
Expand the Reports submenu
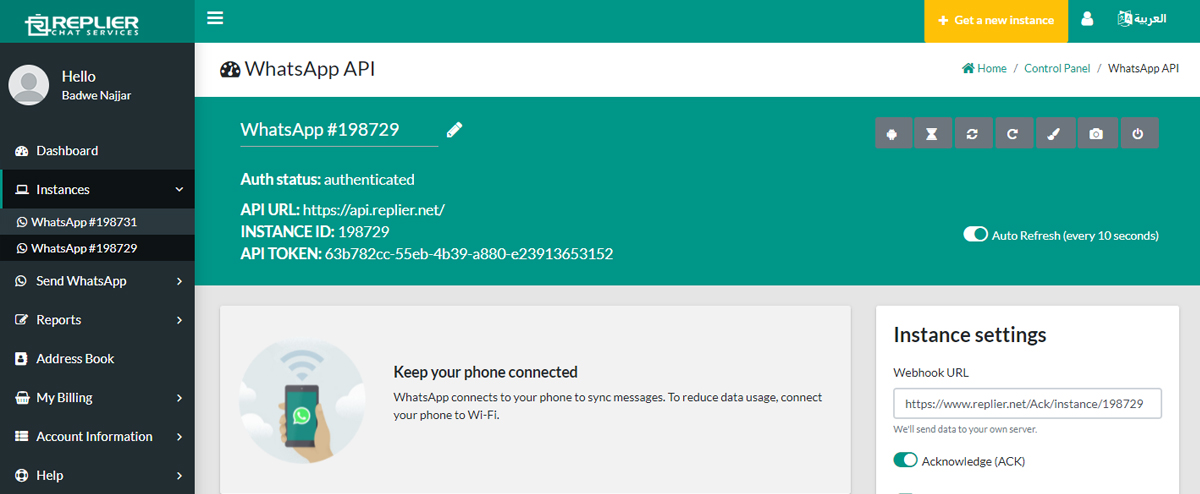point(97,320)
